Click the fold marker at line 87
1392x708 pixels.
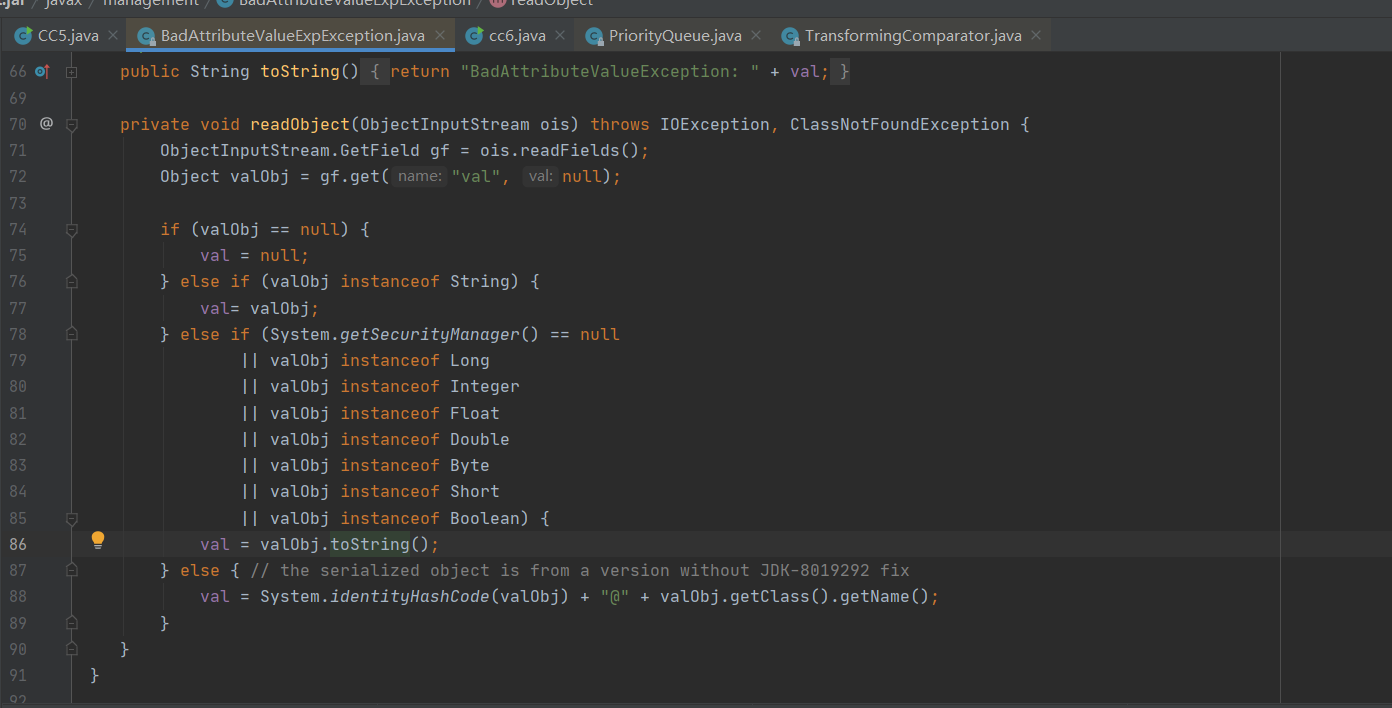click(71, 570)
